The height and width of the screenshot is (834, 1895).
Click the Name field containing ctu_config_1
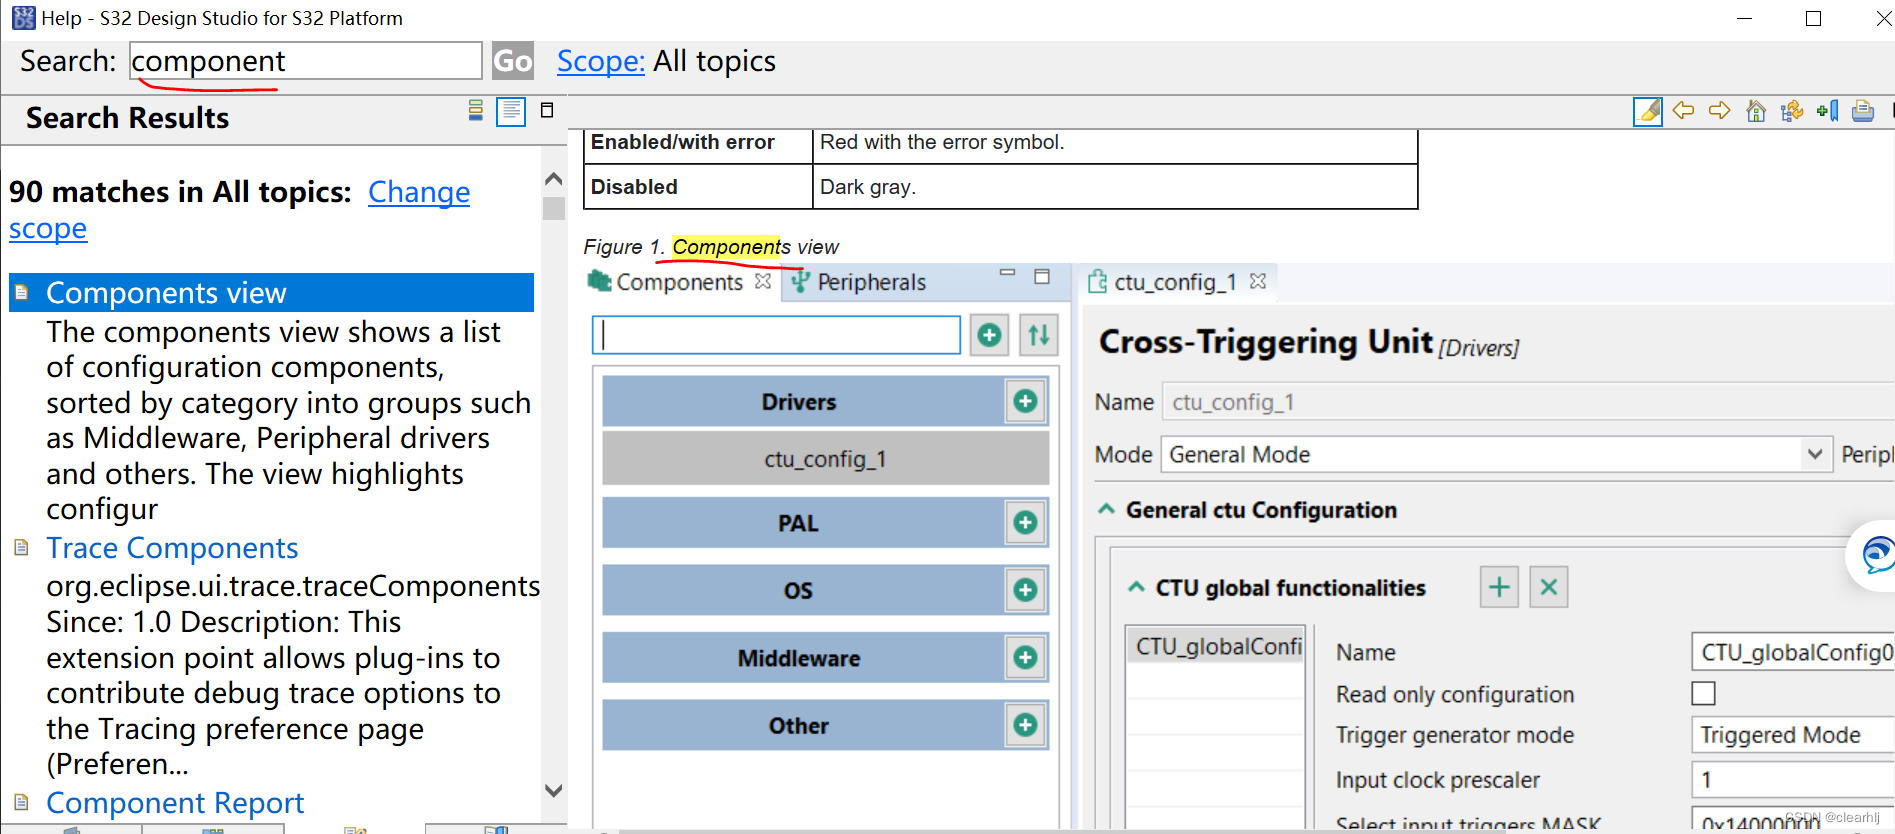point(1527,402)
